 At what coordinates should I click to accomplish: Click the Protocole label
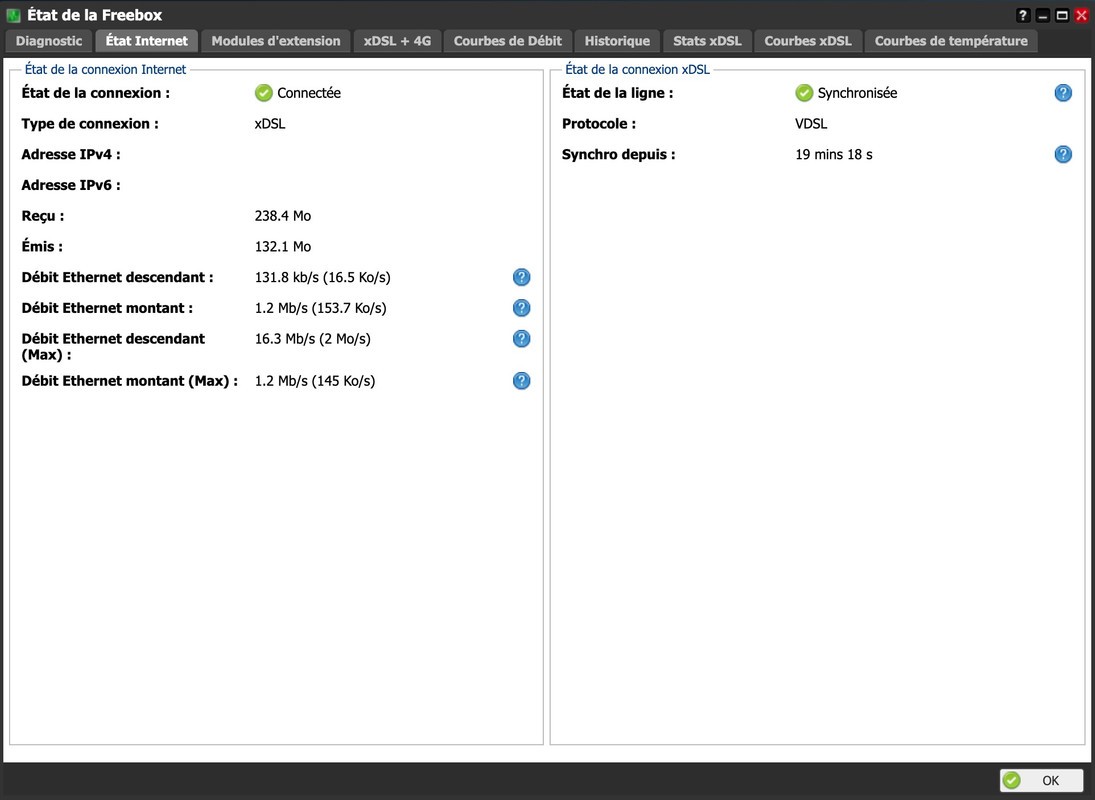click(598, 124)
